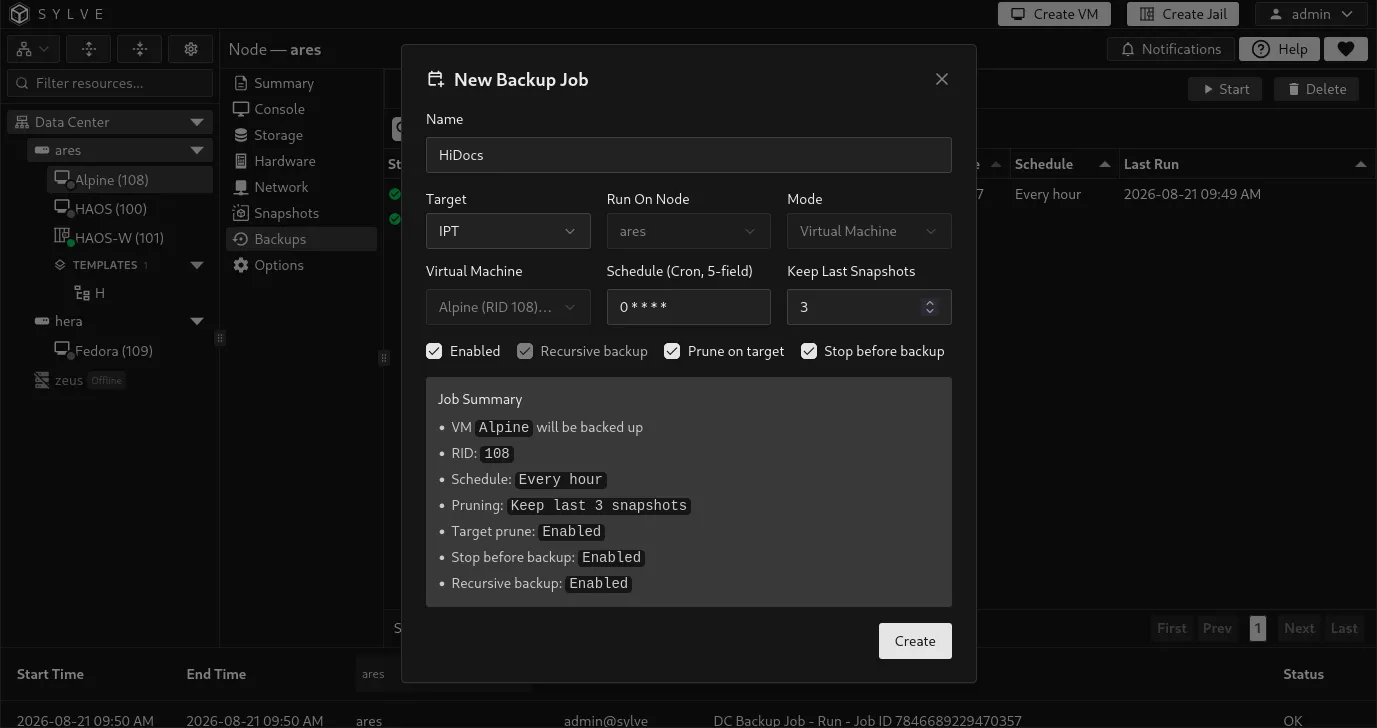Open the Backups section
1377x728 pixels.
point(301,239)
